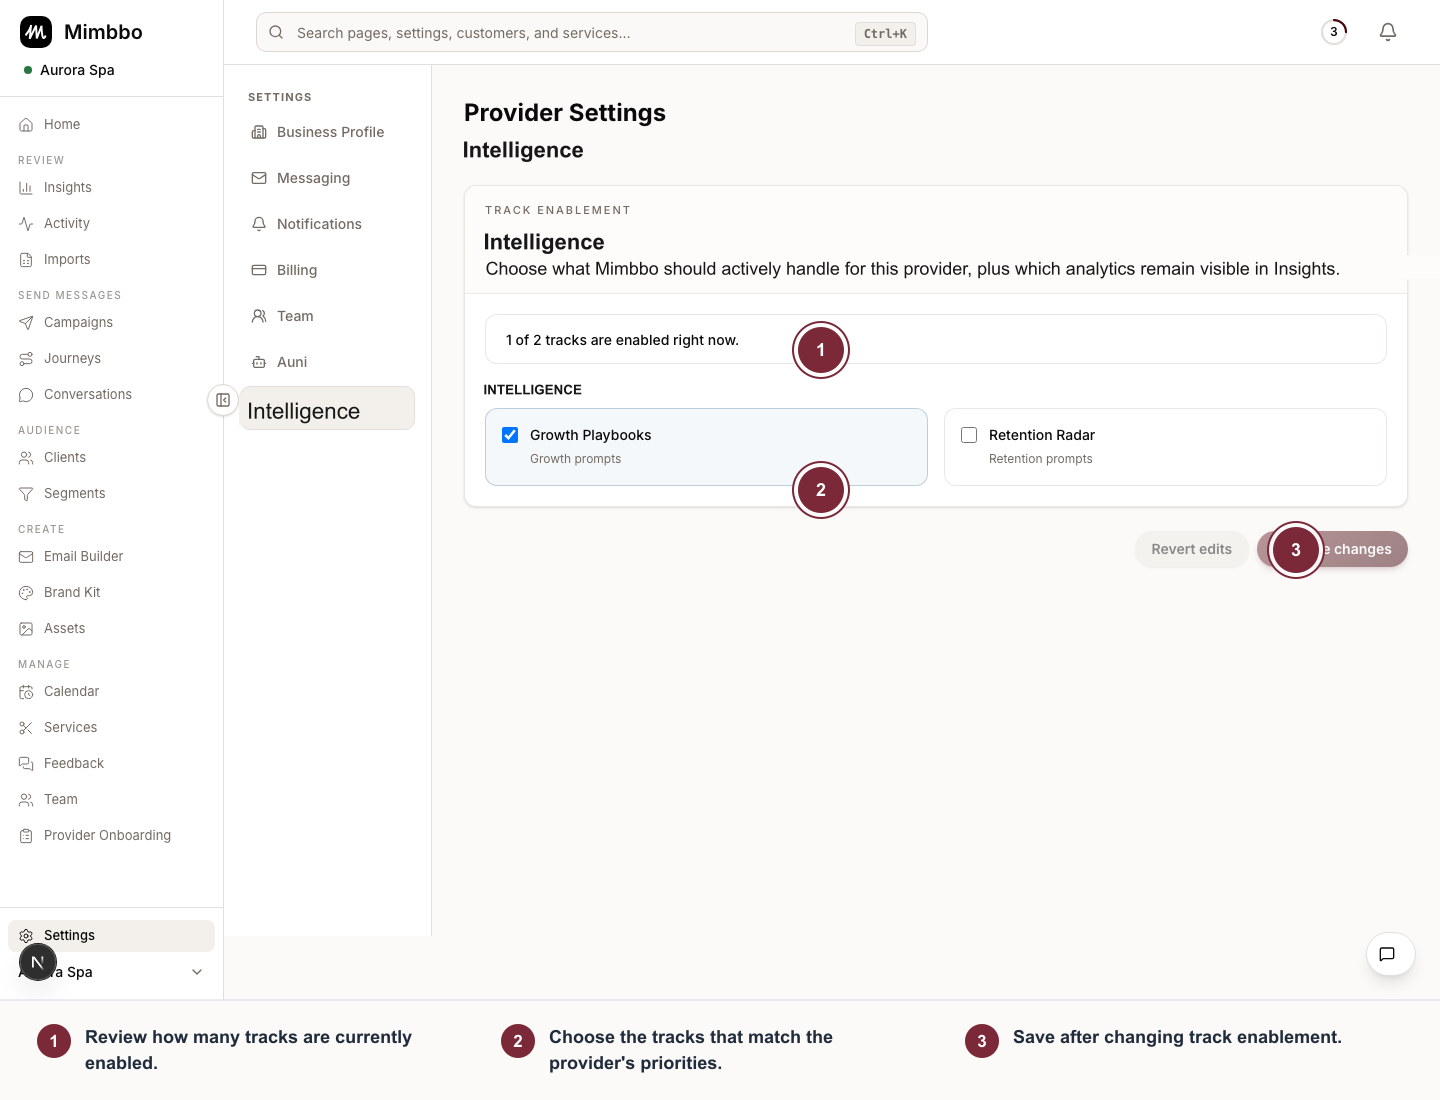Open the floating chat widget button

click(x=1390, y=954)
